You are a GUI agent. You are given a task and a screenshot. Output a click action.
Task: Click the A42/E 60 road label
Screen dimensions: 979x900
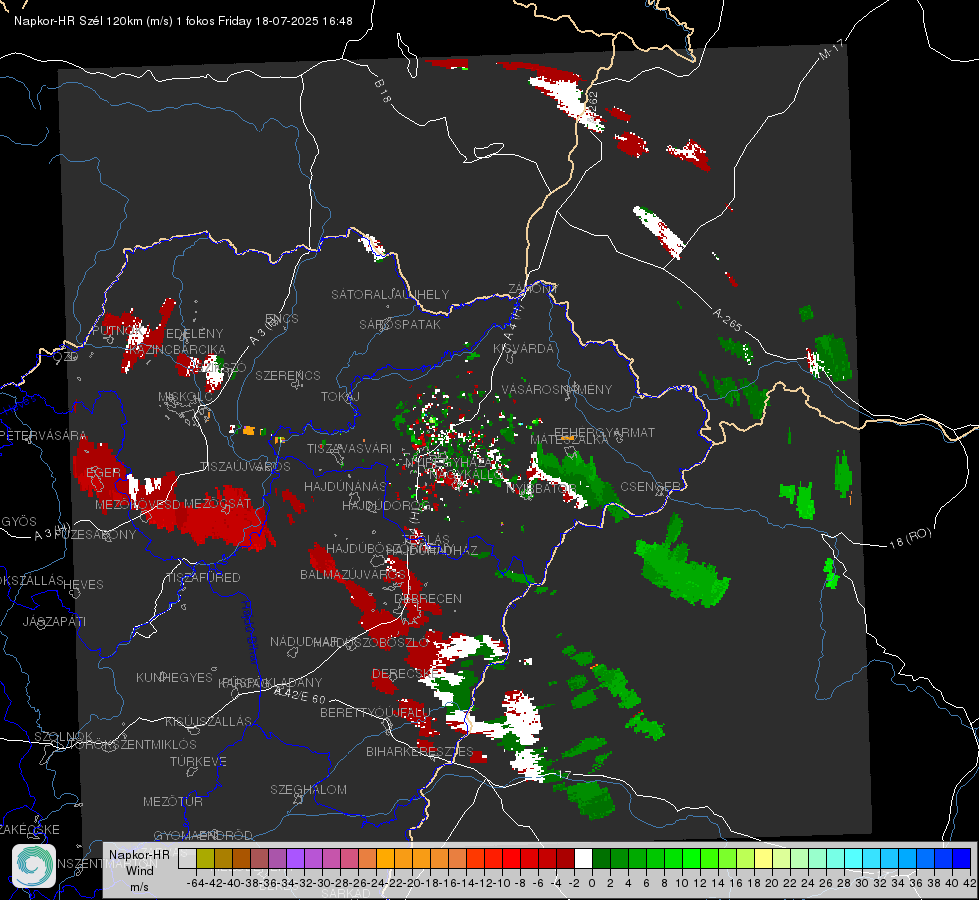point(300,695)
